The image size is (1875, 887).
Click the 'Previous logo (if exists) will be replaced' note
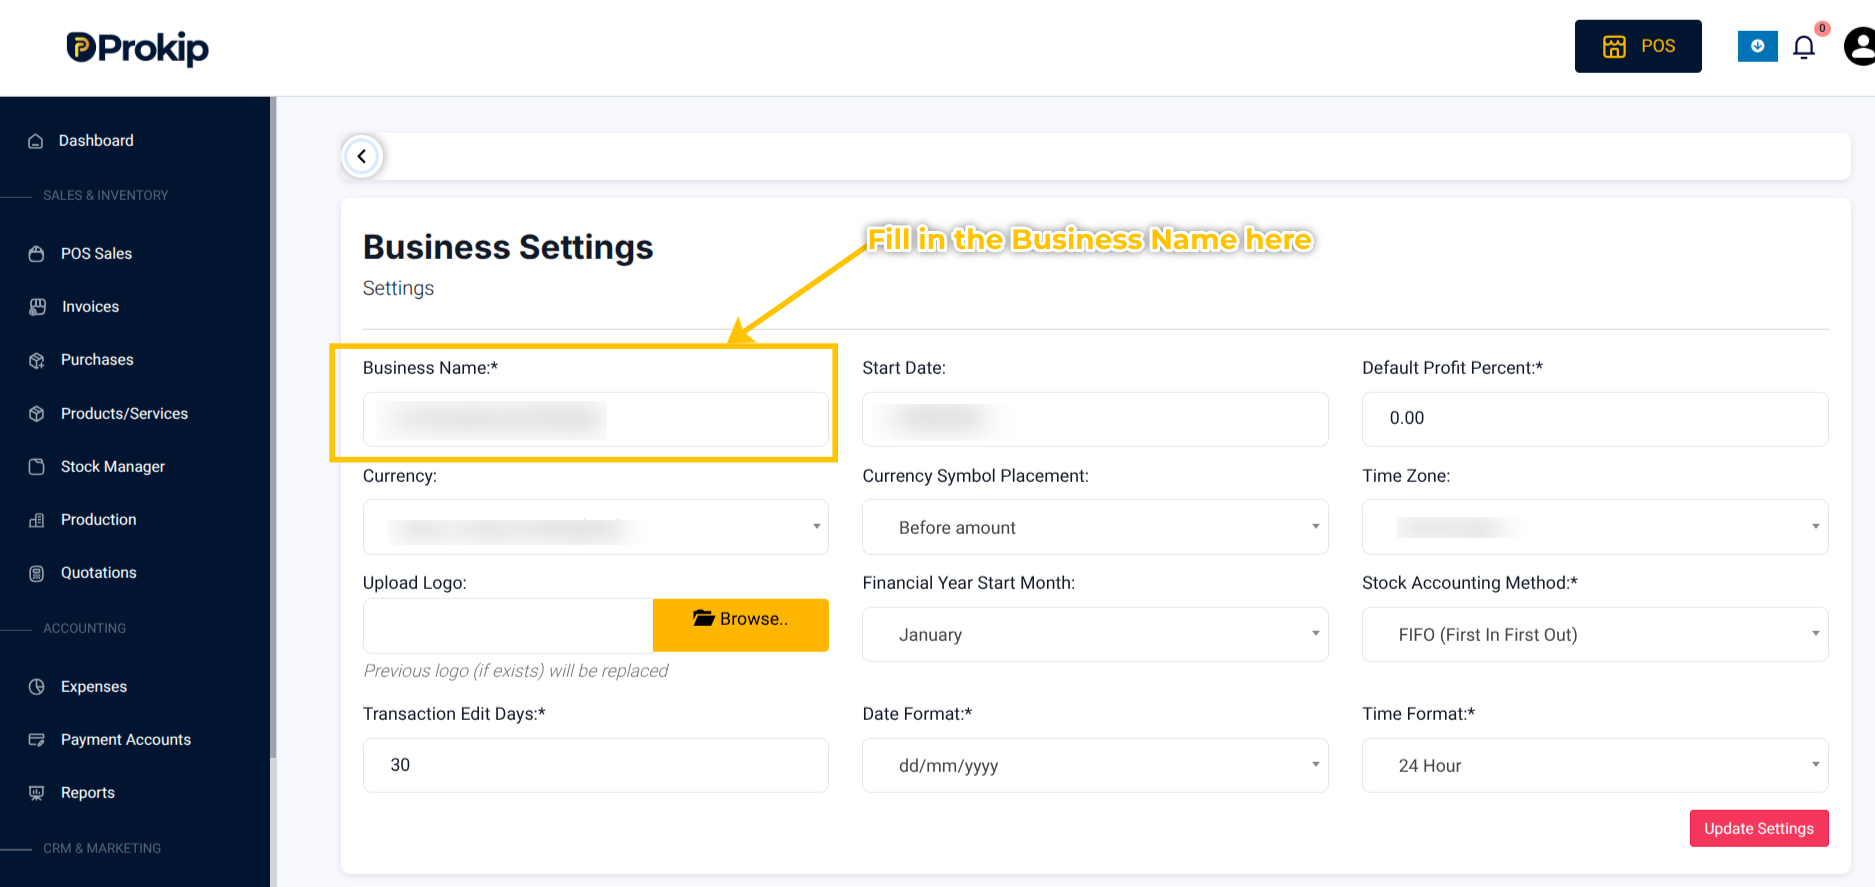click(516, 671)
